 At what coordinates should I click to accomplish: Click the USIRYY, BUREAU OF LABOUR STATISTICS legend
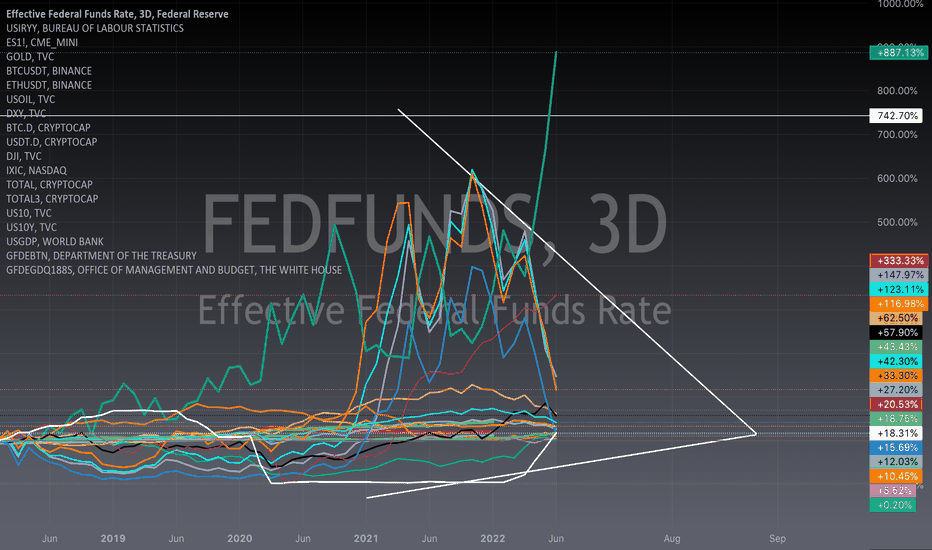point(95,28)
